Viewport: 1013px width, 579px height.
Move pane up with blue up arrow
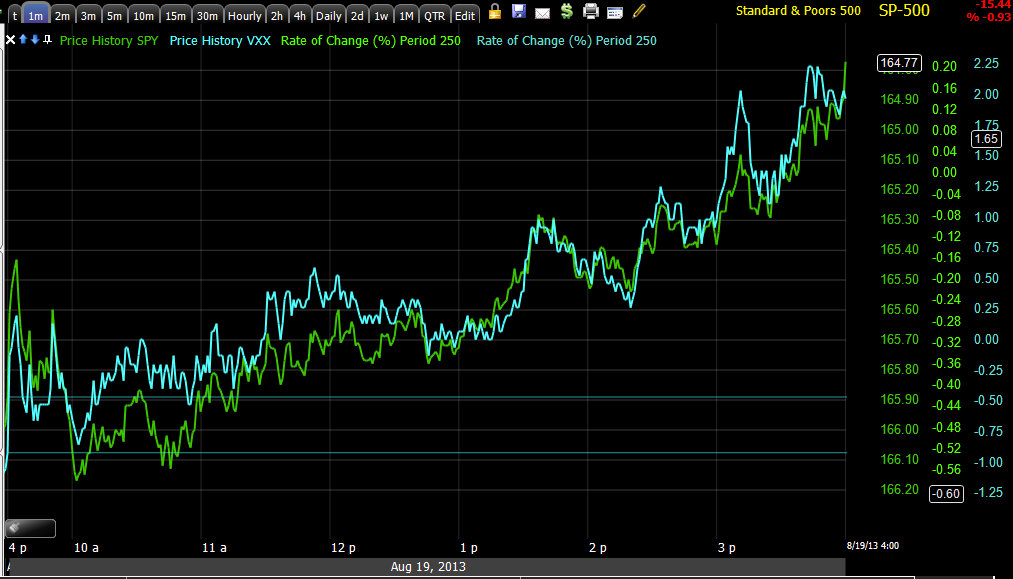[23, 40]
